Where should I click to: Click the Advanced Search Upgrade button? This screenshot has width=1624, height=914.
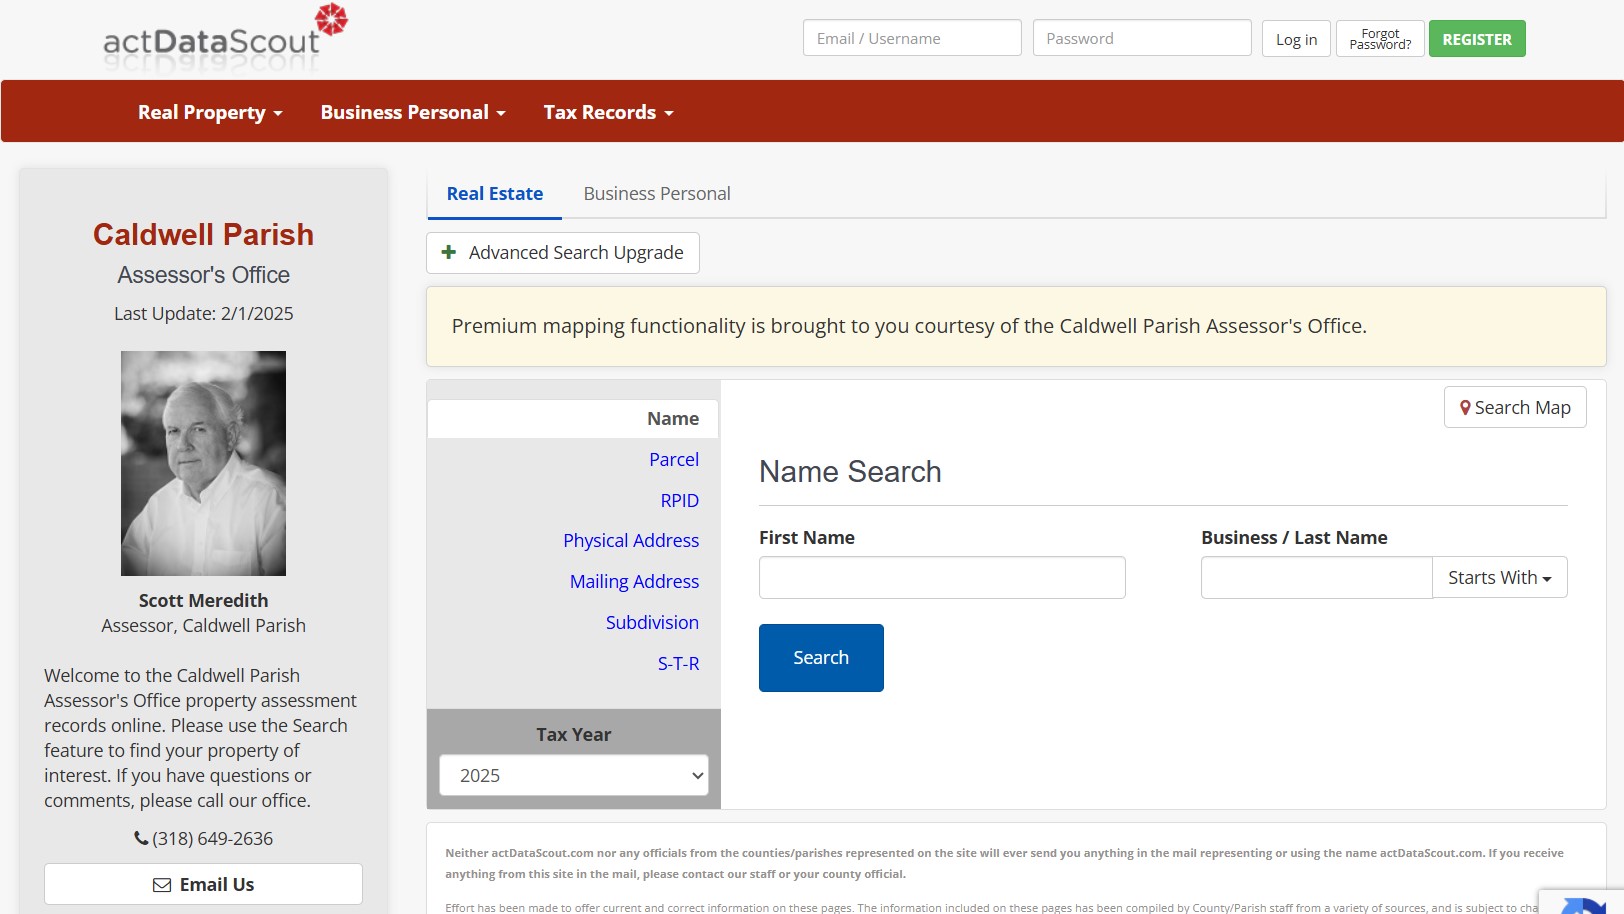pos(563,253)
